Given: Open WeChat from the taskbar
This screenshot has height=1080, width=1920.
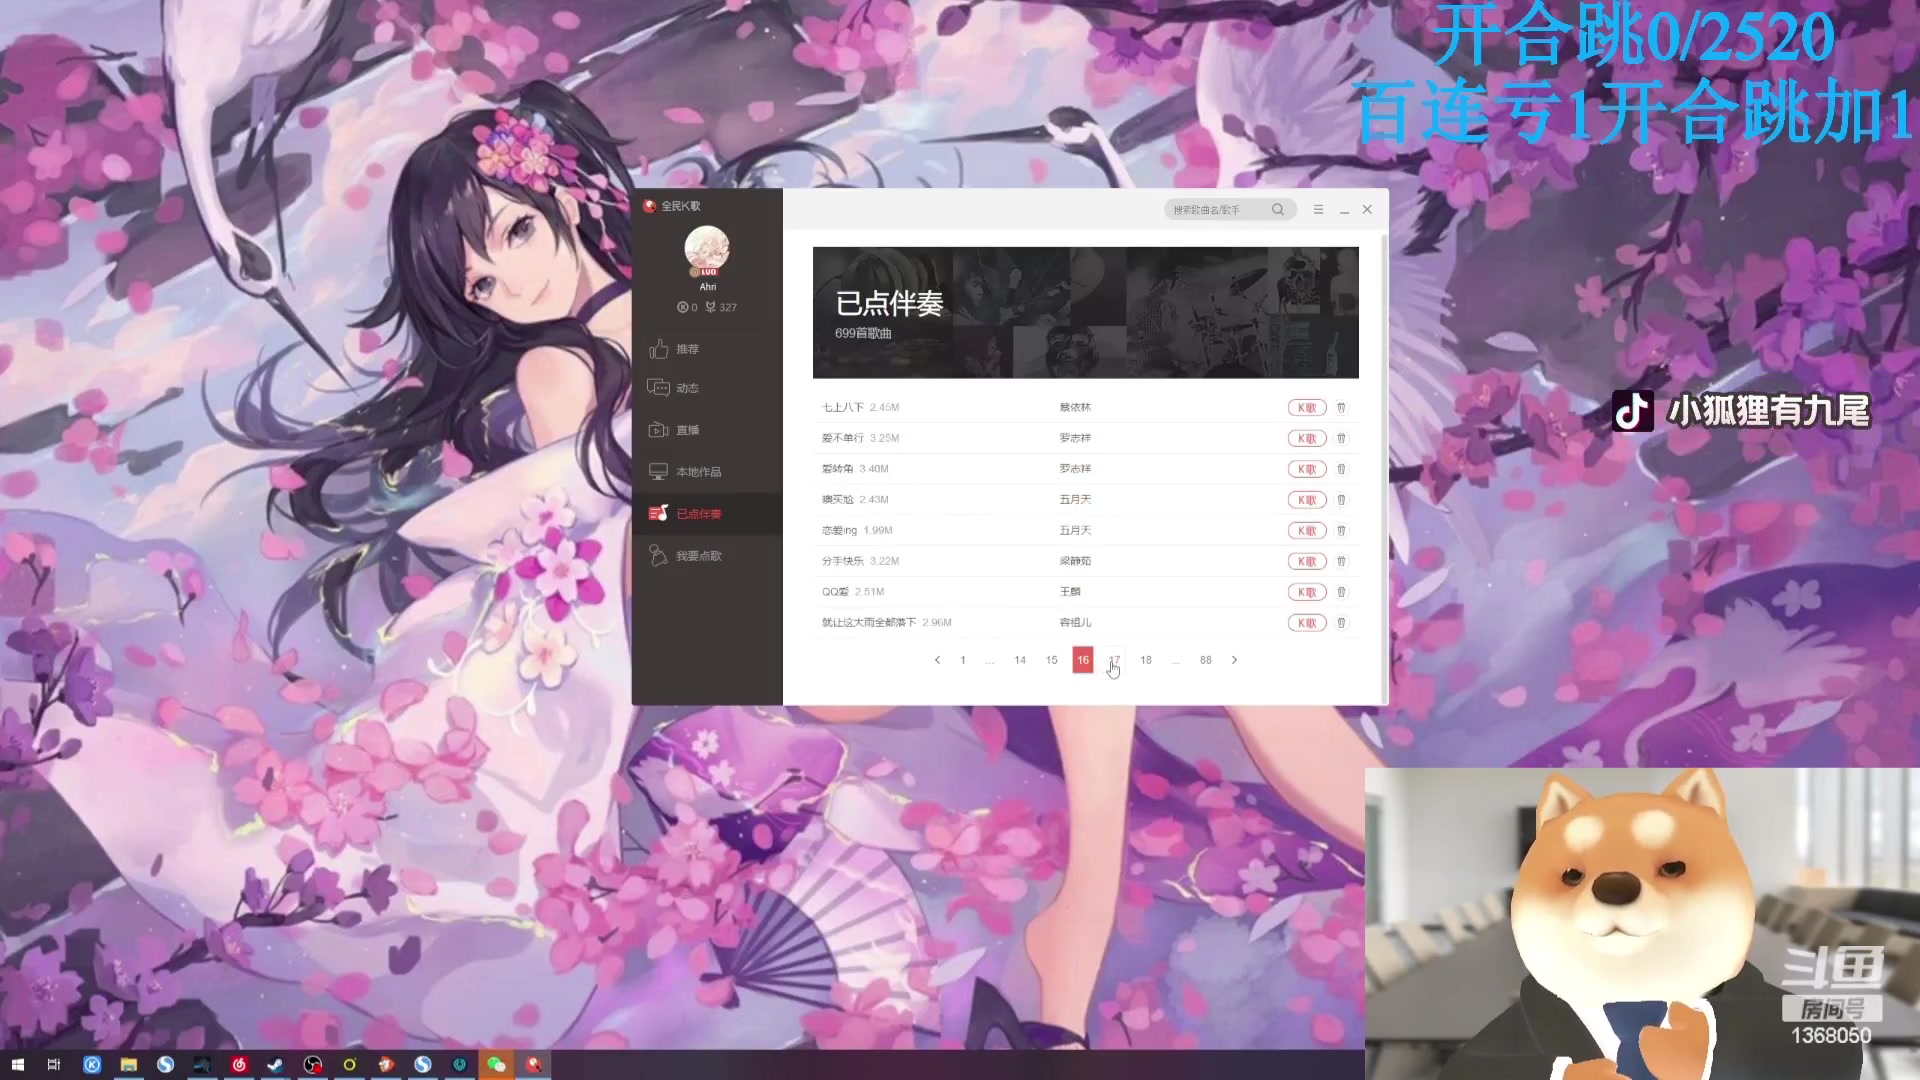Looking at the screenshot, I should click(x=496, y=1065).
